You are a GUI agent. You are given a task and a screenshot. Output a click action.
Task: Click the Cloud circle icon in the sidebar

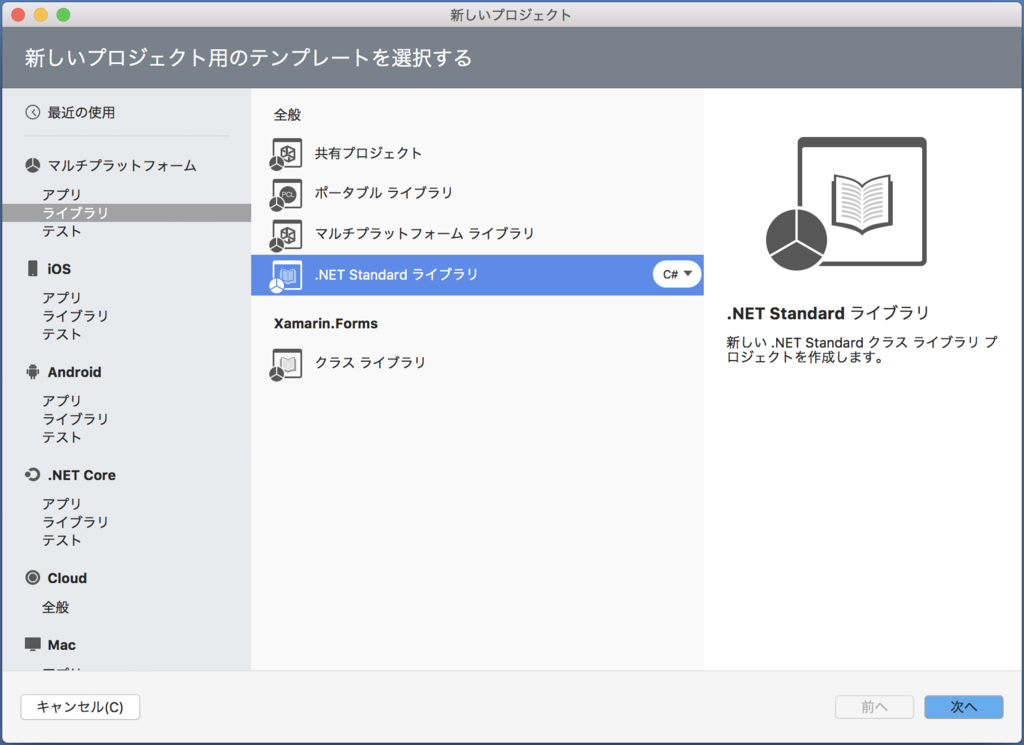[x=33, y=578]
